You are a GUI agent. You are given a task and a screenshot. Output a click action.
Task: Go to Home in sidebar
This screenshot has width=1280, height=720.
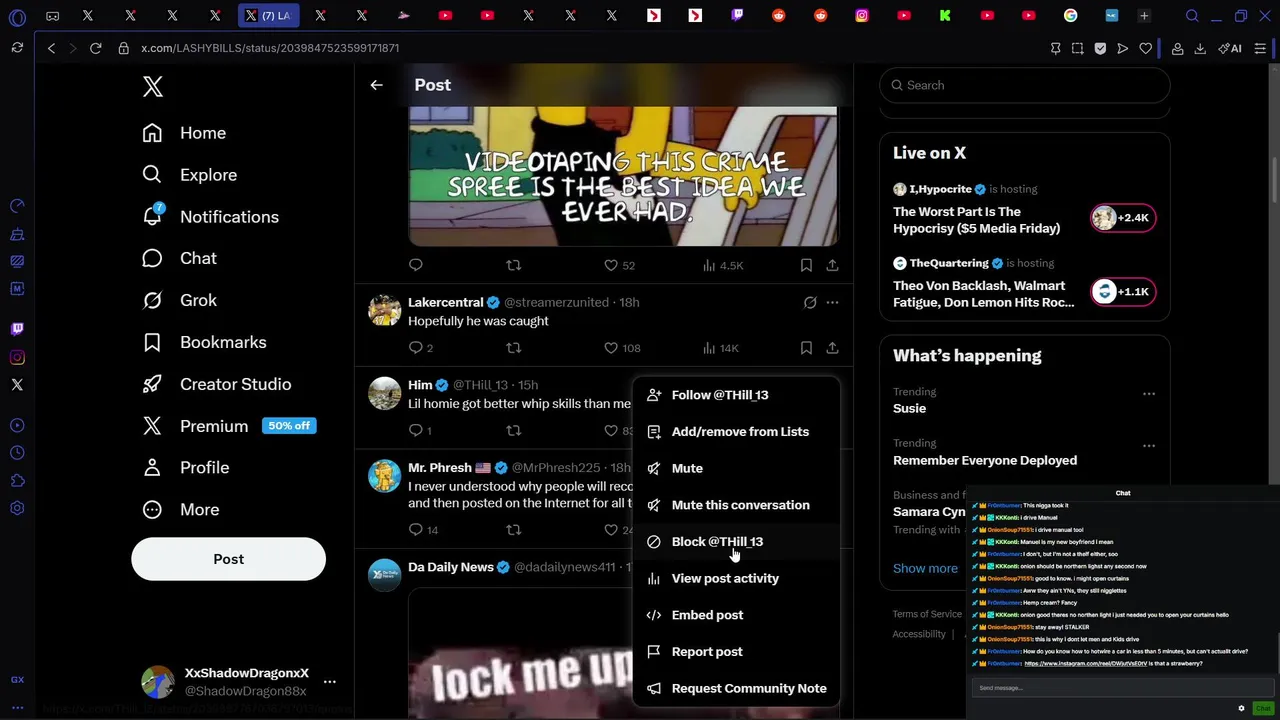tap(185, 133)
